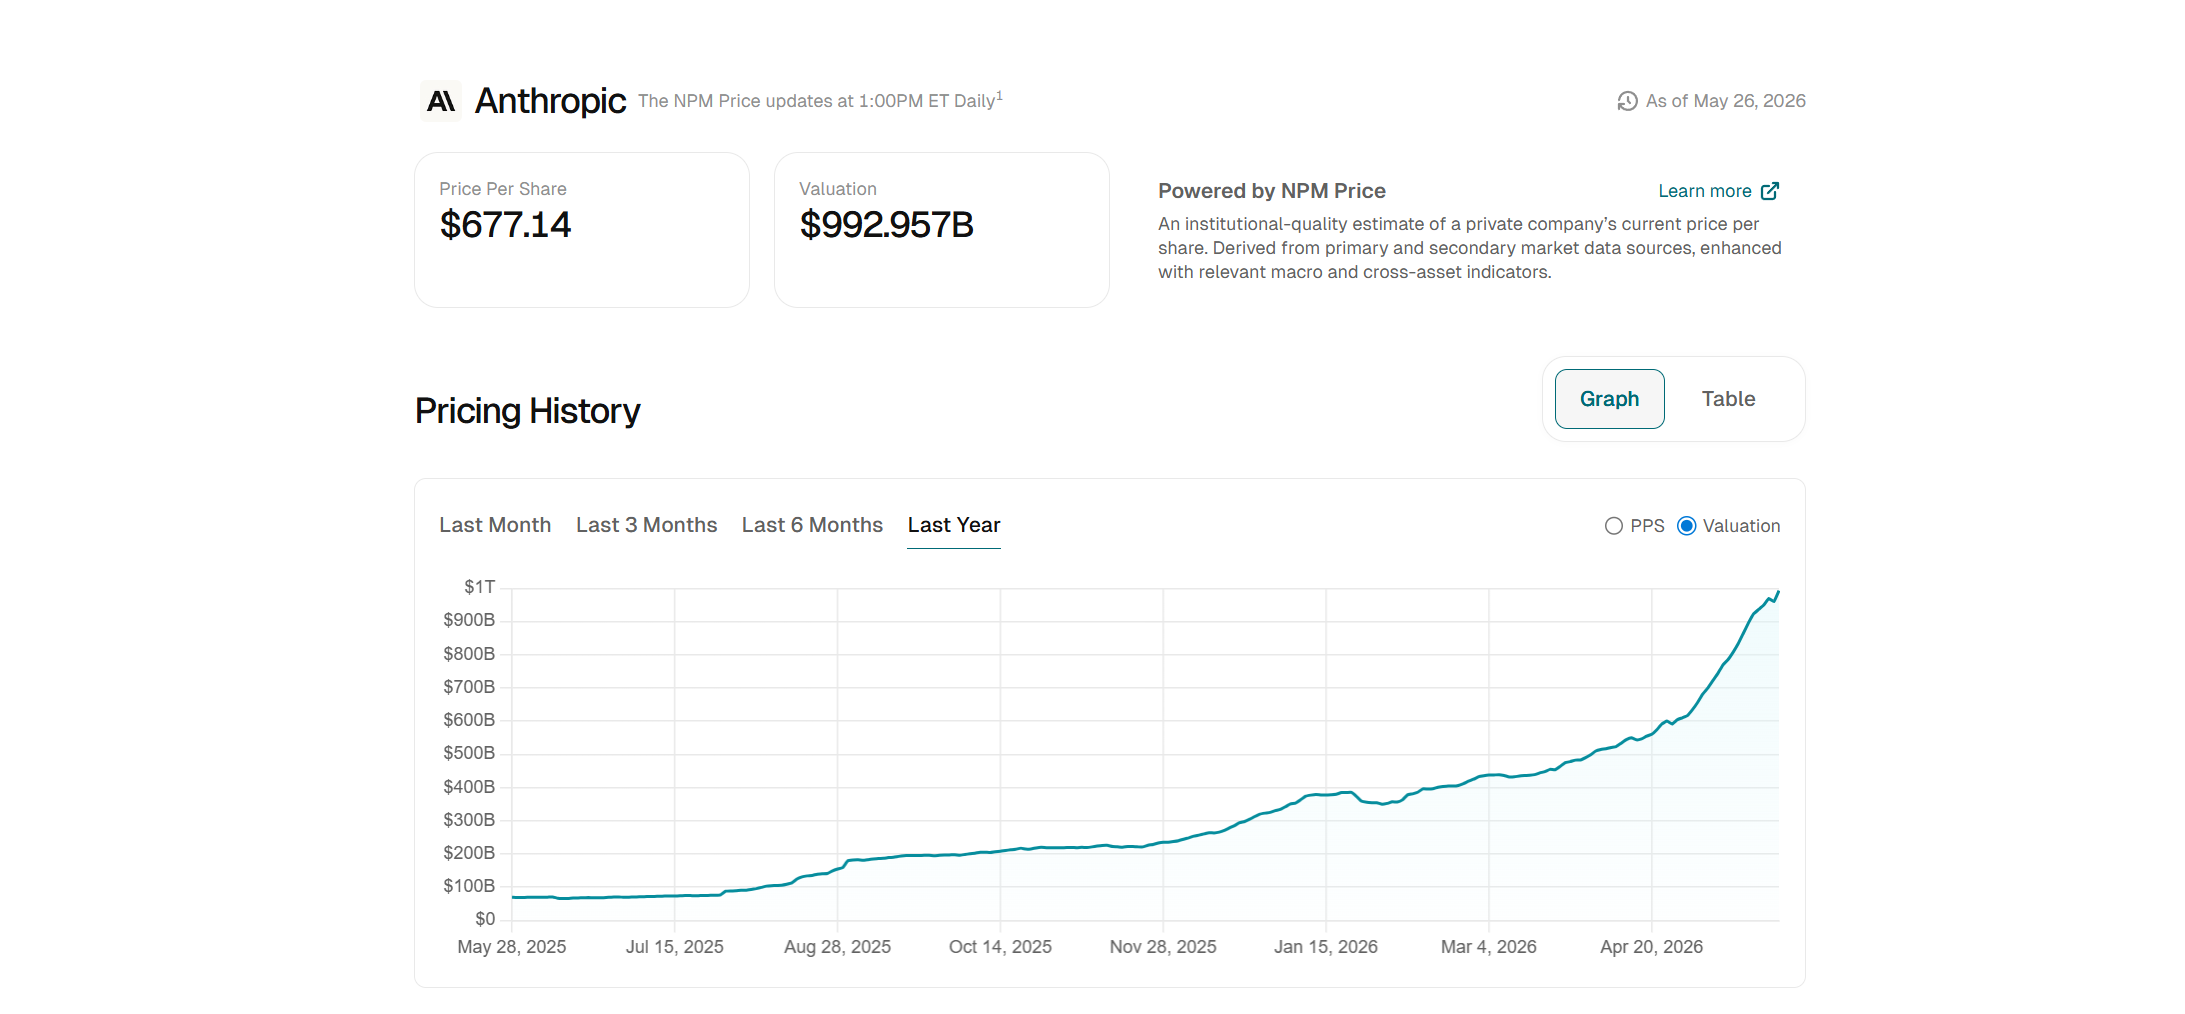Click the external link icon beside Learn more
Screen dimensions: 2185x1014
tap(1770, 191)
